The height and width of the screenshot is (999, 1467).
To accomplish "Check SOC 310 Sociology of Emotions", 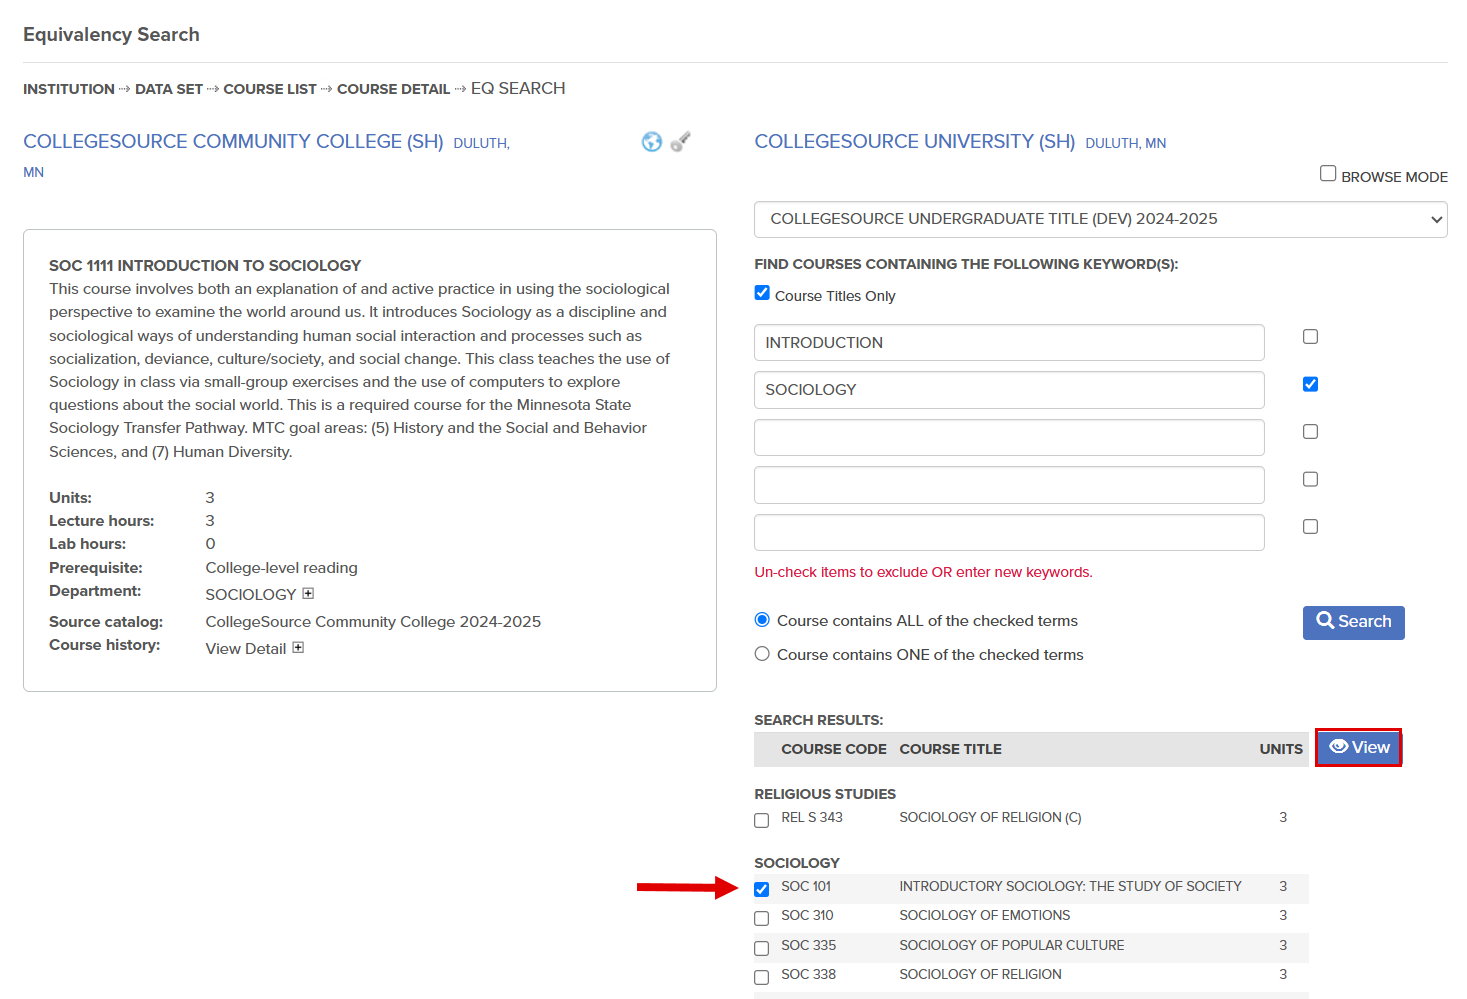I will tap(762, 918).
